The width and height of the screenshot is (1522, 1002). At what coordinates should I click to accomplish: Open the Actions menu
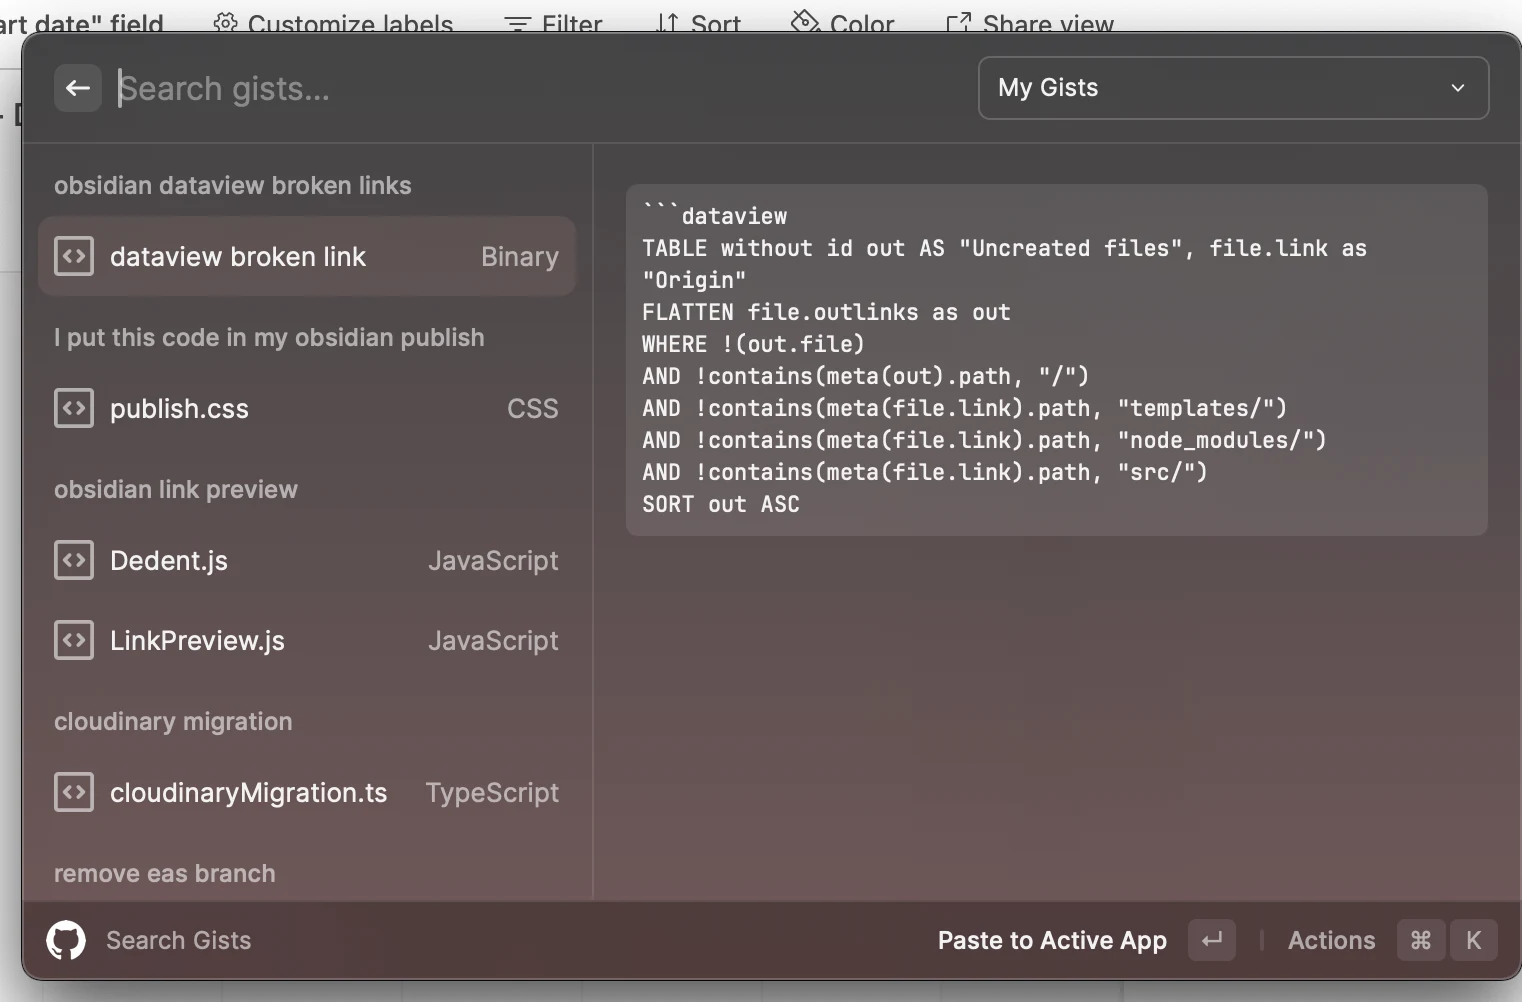pyautogui.click(x=1331, y=940)
